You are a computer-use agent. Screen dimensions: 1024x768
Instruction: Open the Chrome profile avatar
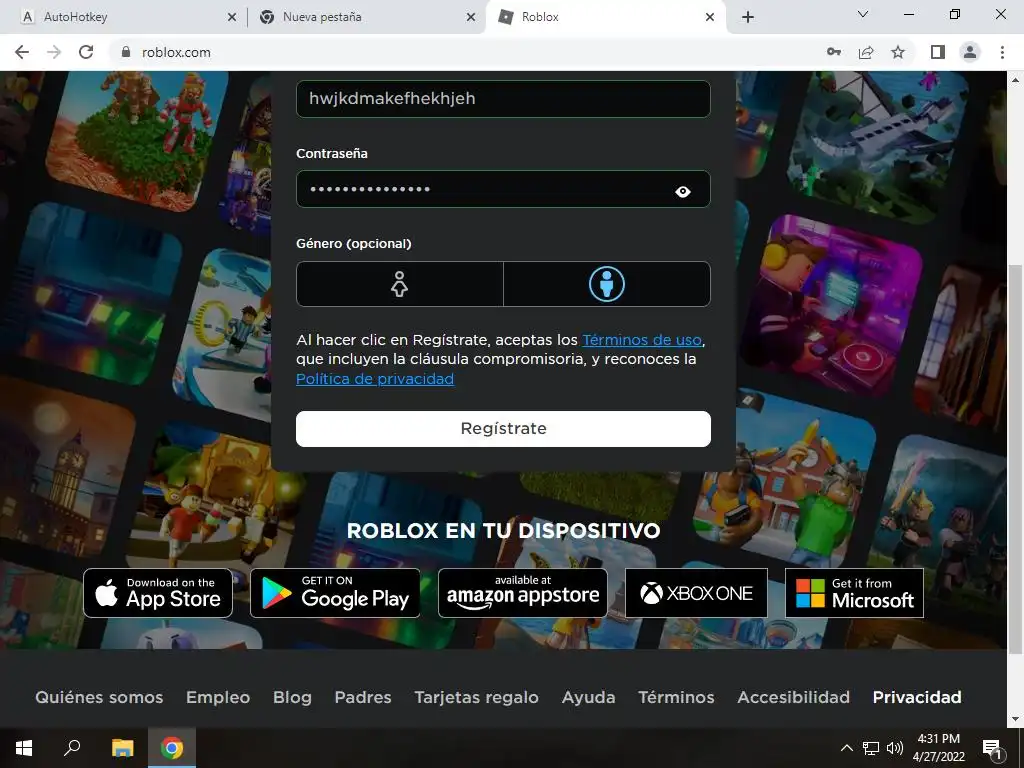coord(970,52)
